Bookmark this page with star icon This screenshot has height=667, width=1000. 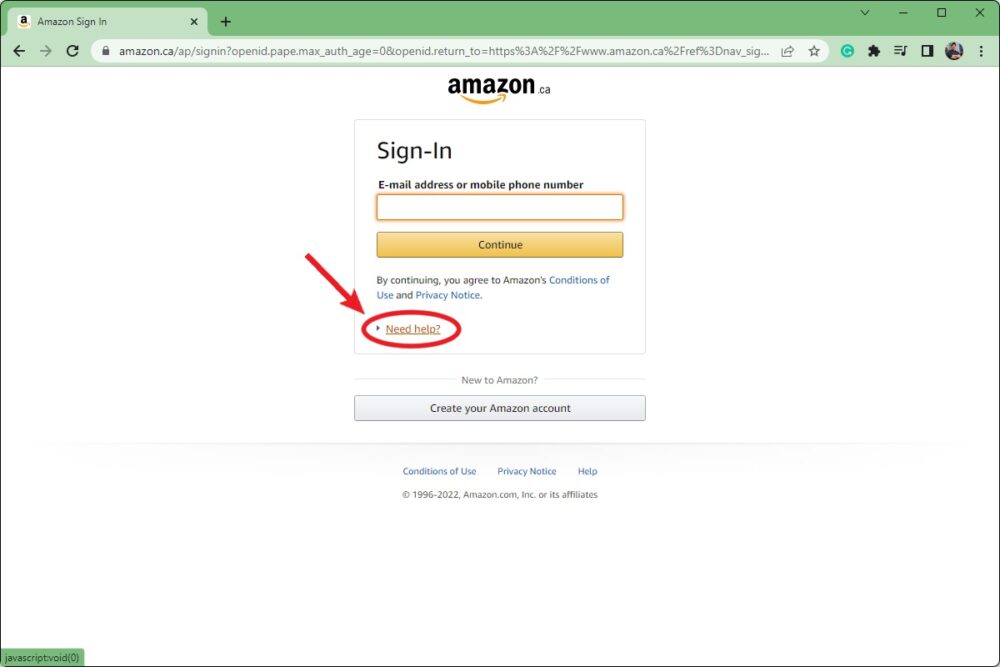[814, 51]
